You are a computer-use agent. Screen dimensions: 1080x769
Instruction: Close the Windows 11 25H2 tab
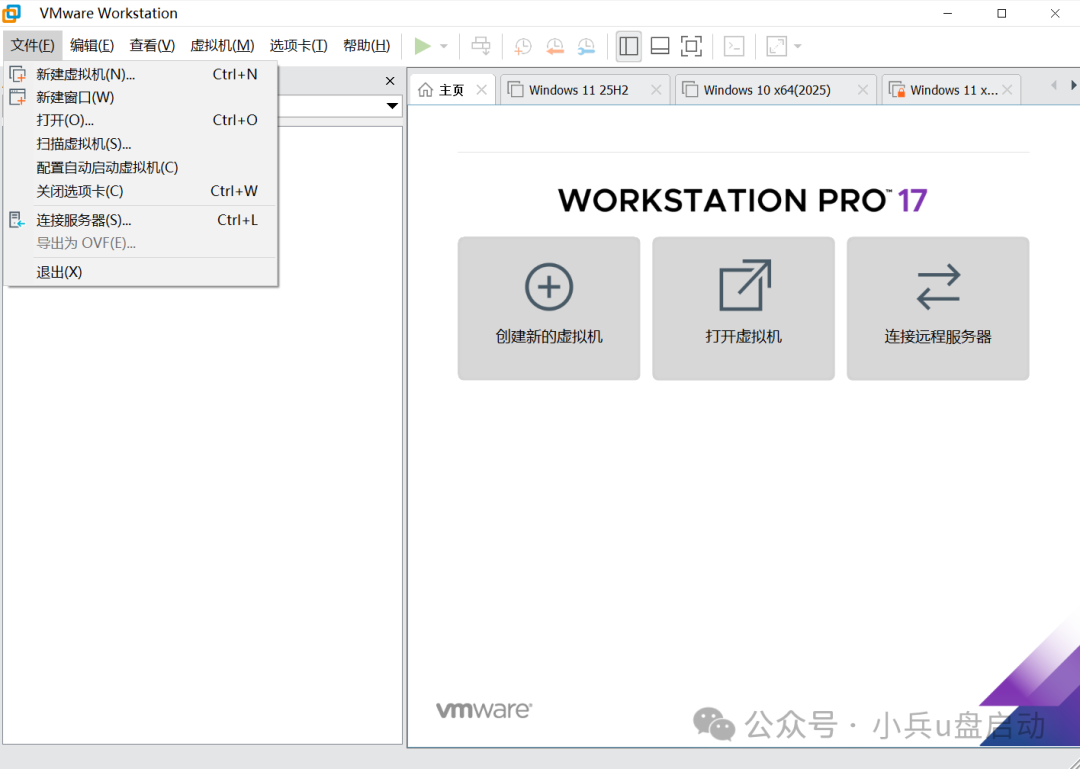coord(655,89)
